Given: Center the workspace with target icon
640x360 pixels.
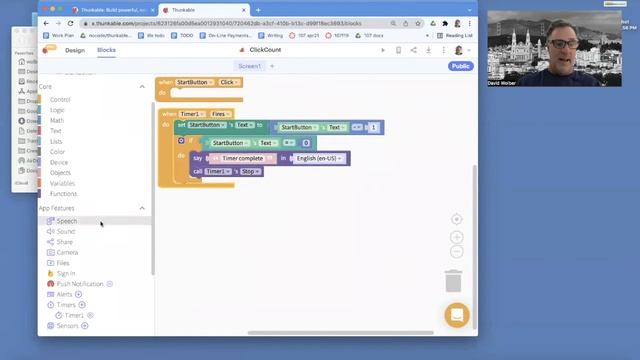Looking at the screenshot, I should [457, 219].
